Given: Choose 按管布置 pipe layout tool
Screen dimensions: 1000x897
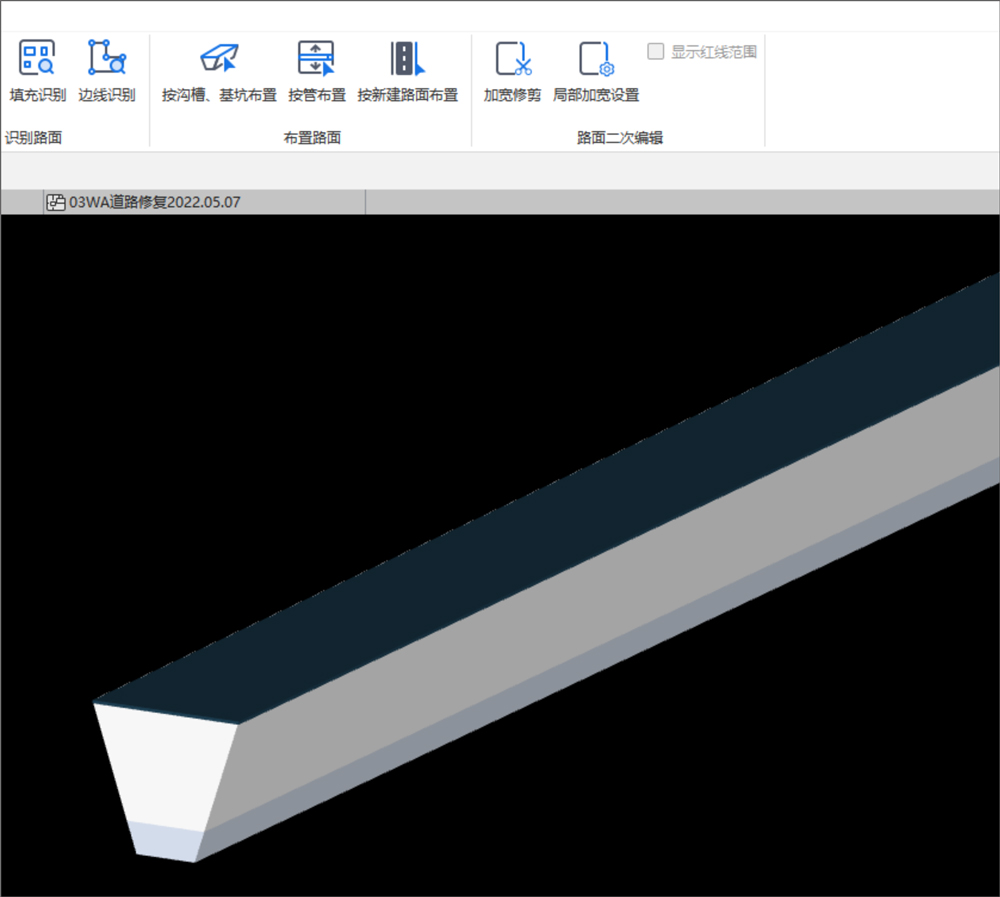Looking at the screenshot, I should [x=316, y=71].
